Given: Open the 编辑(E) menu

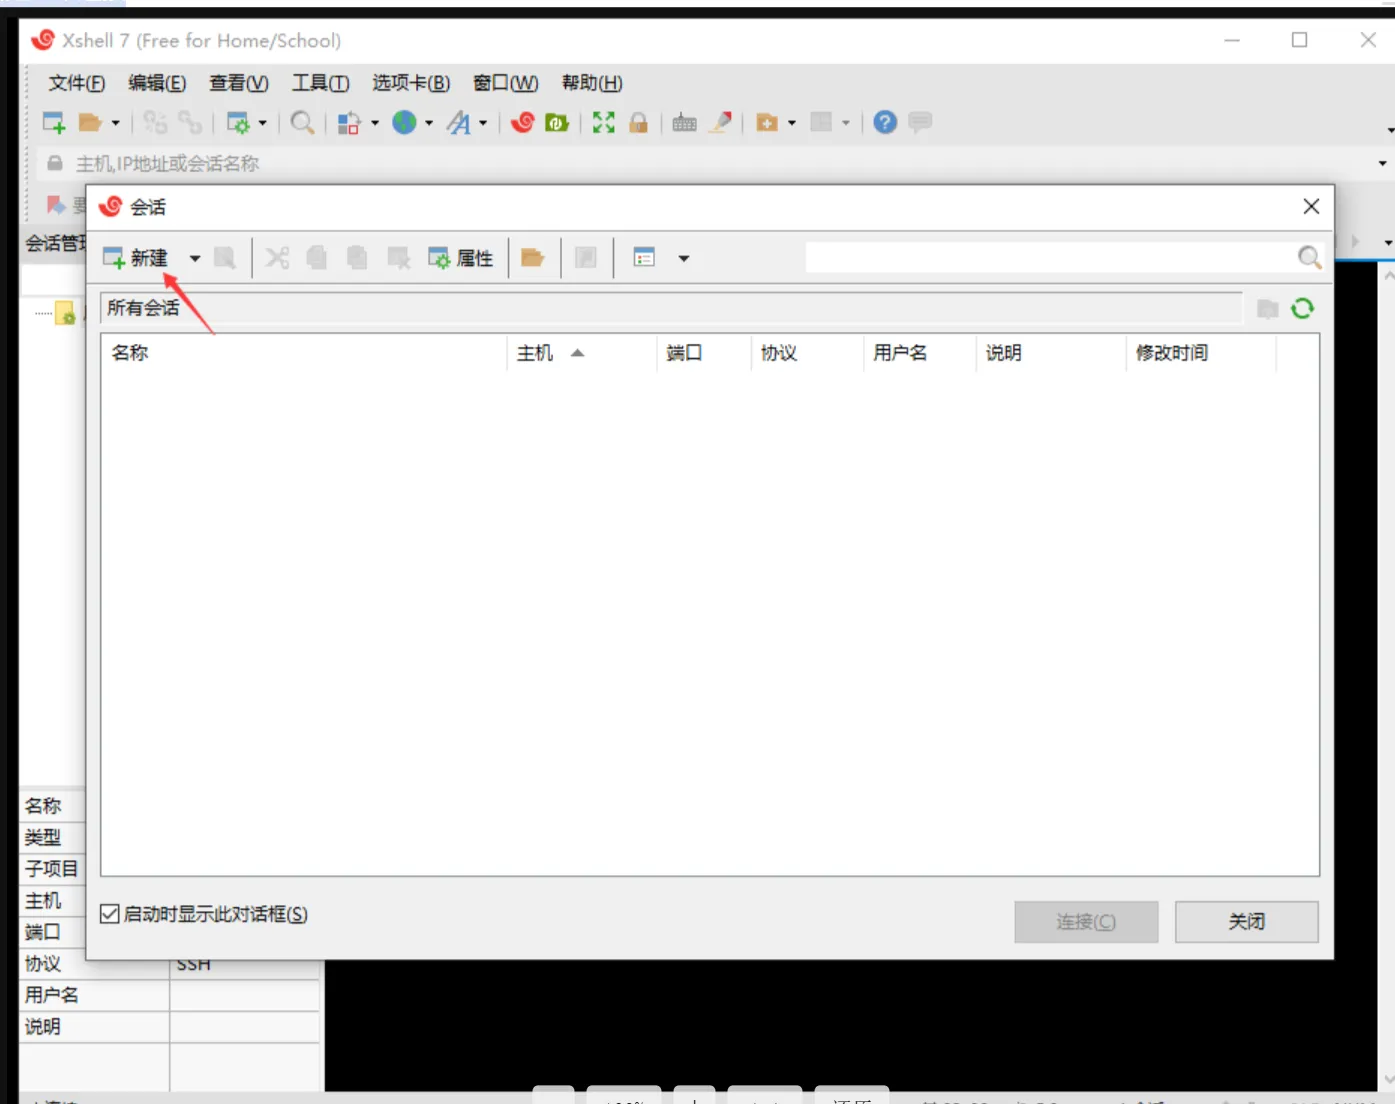Looking at the screenshot, I should click(157, 83).
